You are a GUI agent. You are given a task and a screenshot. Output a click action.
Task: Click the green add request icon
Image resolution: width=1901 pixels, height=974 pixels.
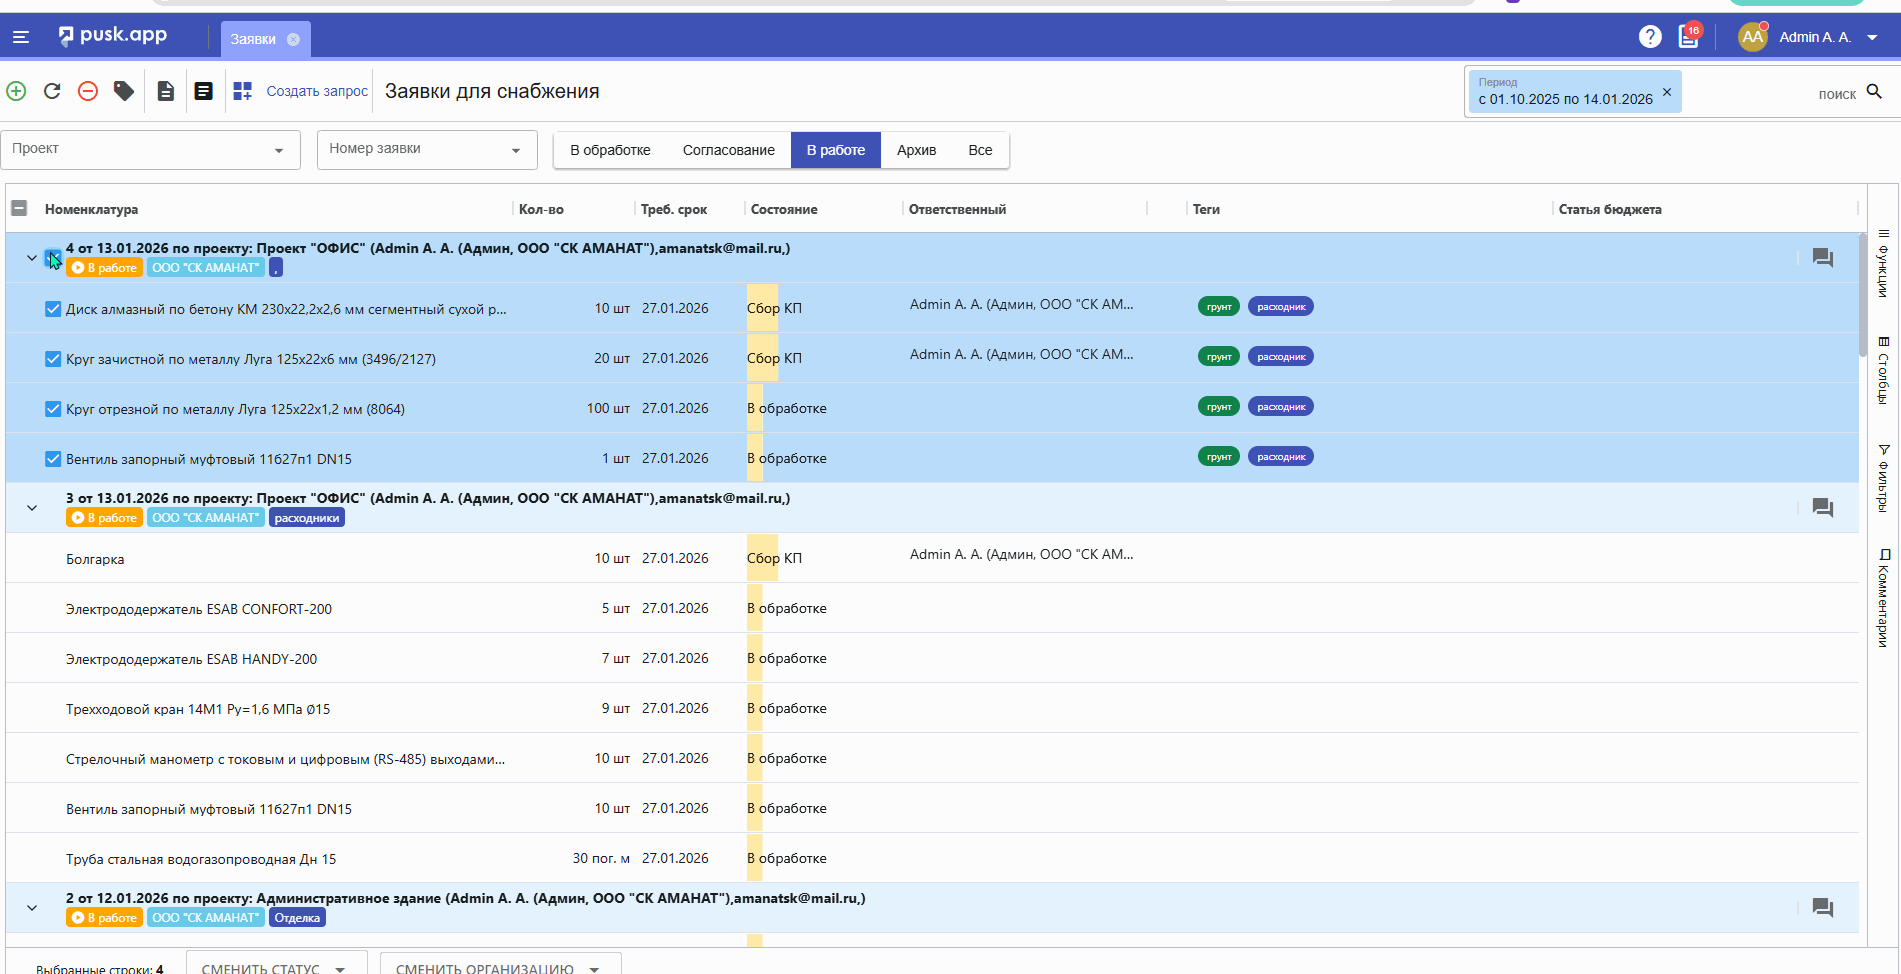tap(17, 91)
